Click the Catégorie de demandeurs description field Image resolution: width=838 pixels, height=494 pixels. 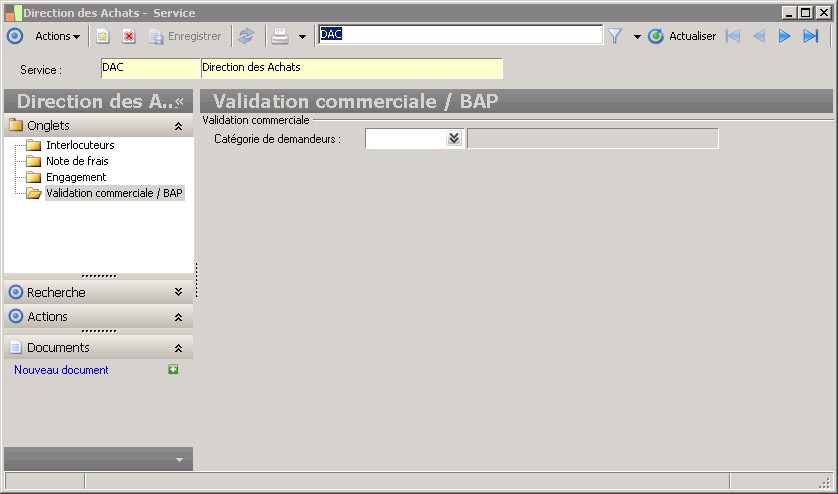(x=593, y=138)
